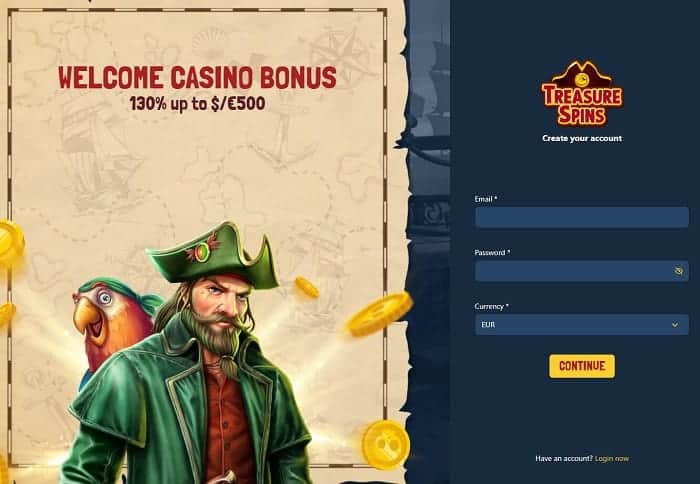700x484 pixels.
Task: Click the compass rose sketch on map
Action: (x=338, y=54)
